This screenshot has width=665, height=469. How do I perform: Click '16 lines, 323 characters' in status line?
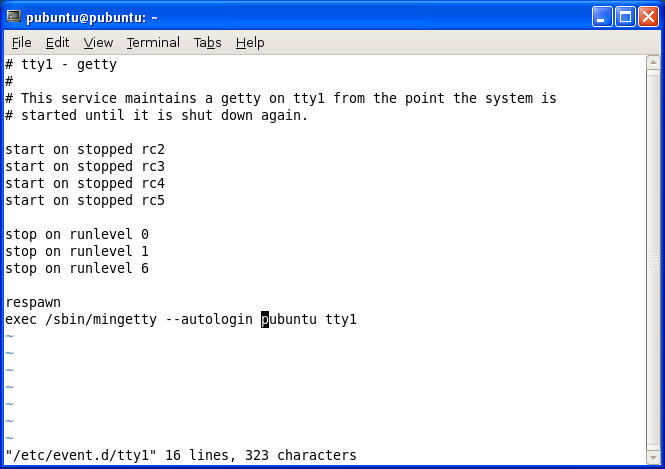point(261,455)
